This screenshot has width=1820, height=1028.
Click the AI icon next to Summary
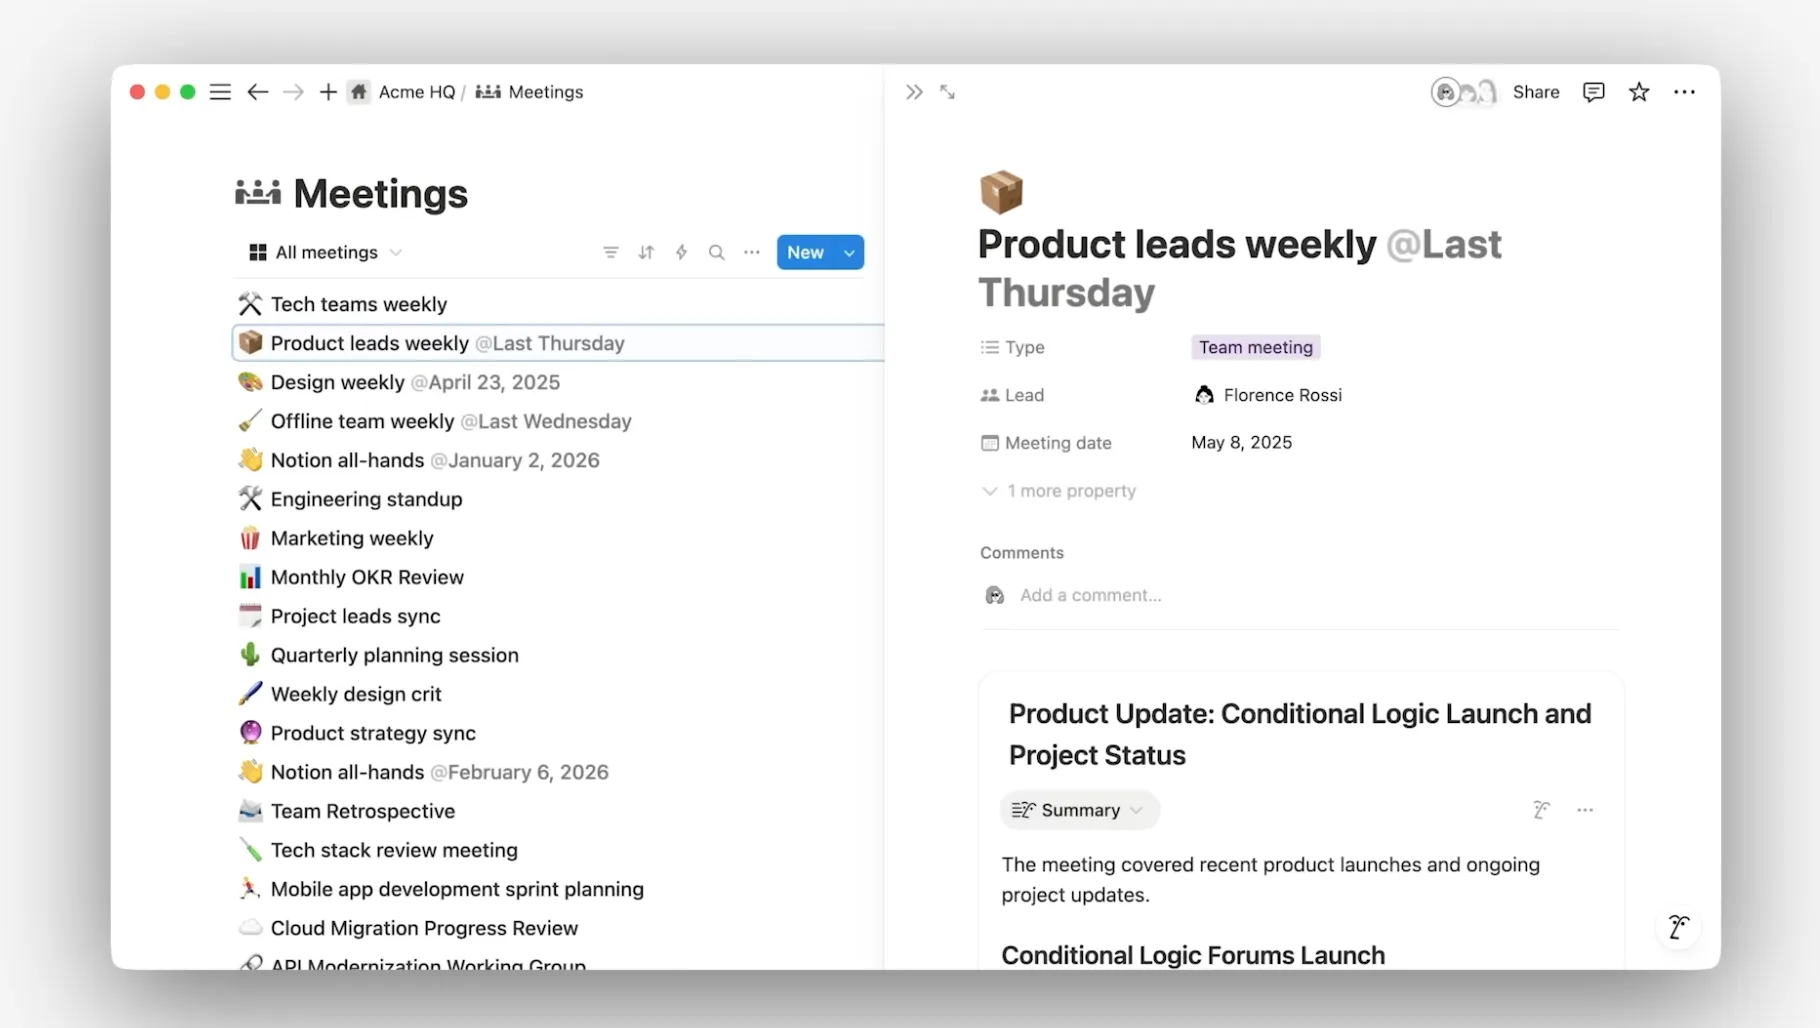[x=1541, y=810]
